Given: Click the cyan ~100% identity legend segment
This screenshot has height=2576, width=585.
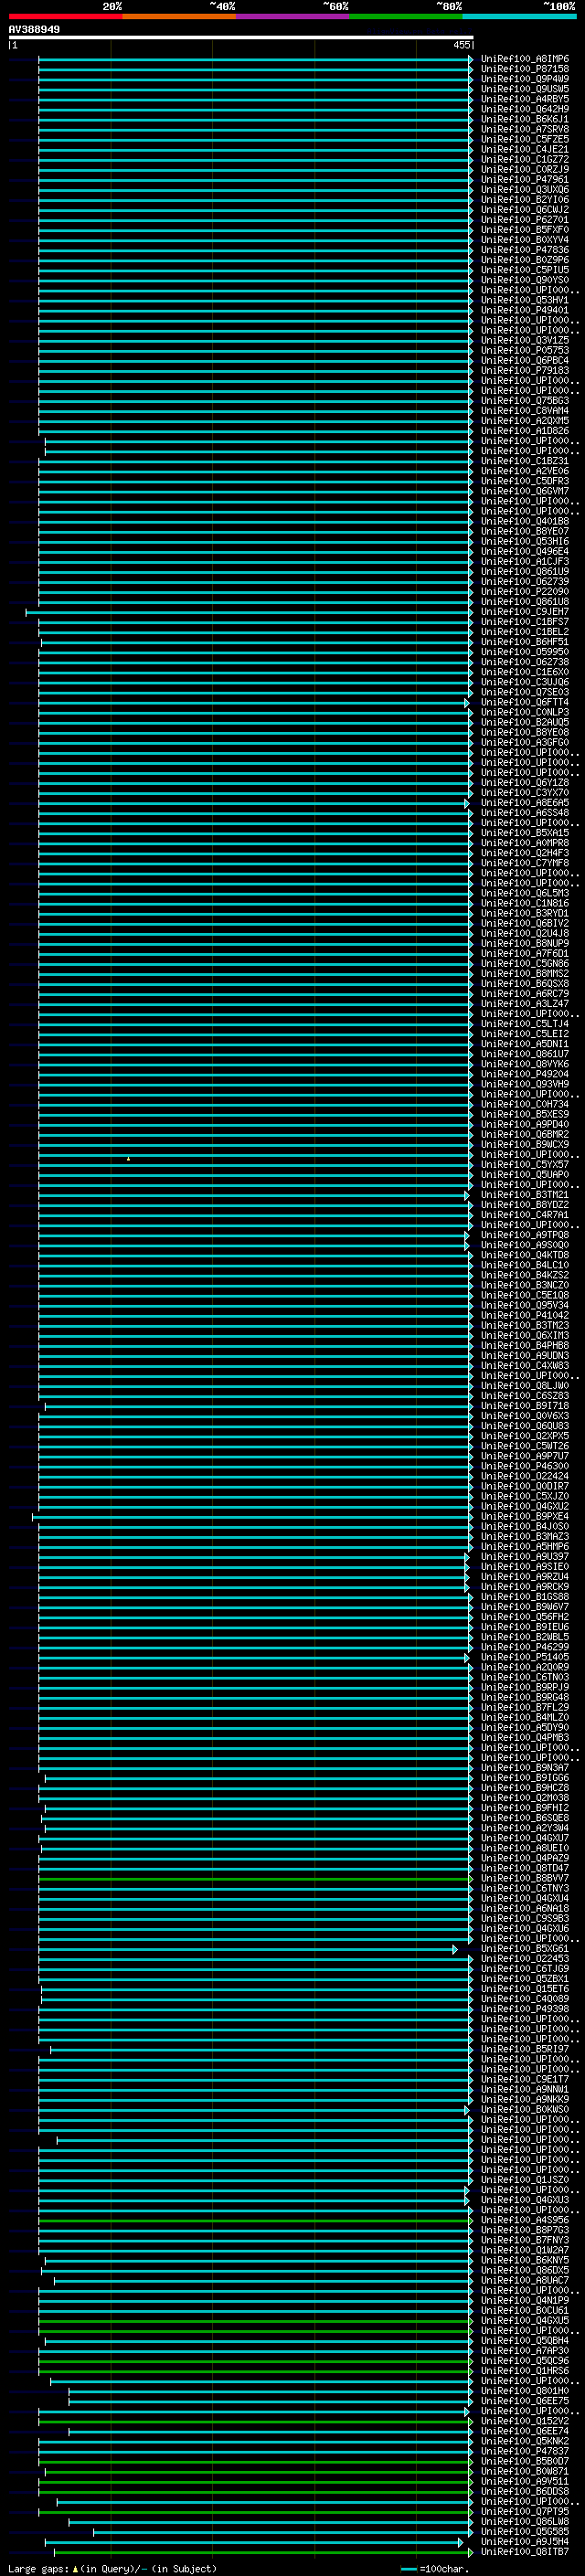Looking at the screenshot, I should [519, 16].
